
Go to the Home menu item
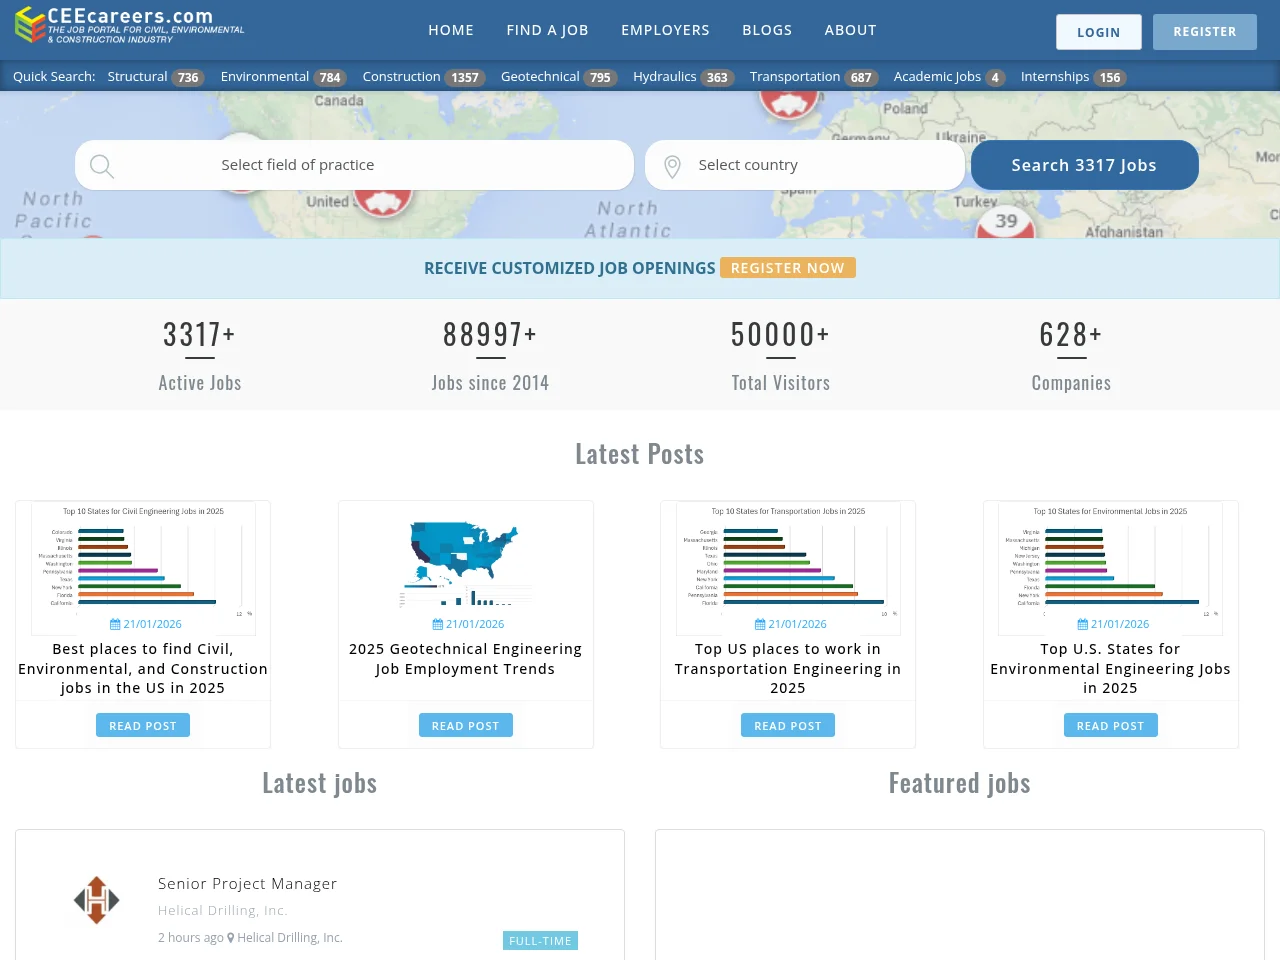(451, 30)
